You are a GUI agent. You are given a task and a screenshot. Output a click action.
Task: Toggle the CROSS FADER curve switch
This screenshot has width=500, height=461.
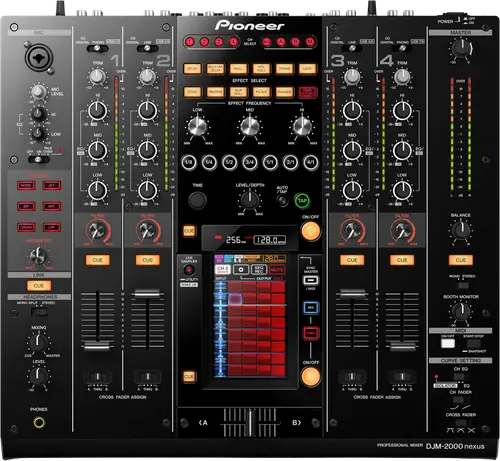point(461,423)
